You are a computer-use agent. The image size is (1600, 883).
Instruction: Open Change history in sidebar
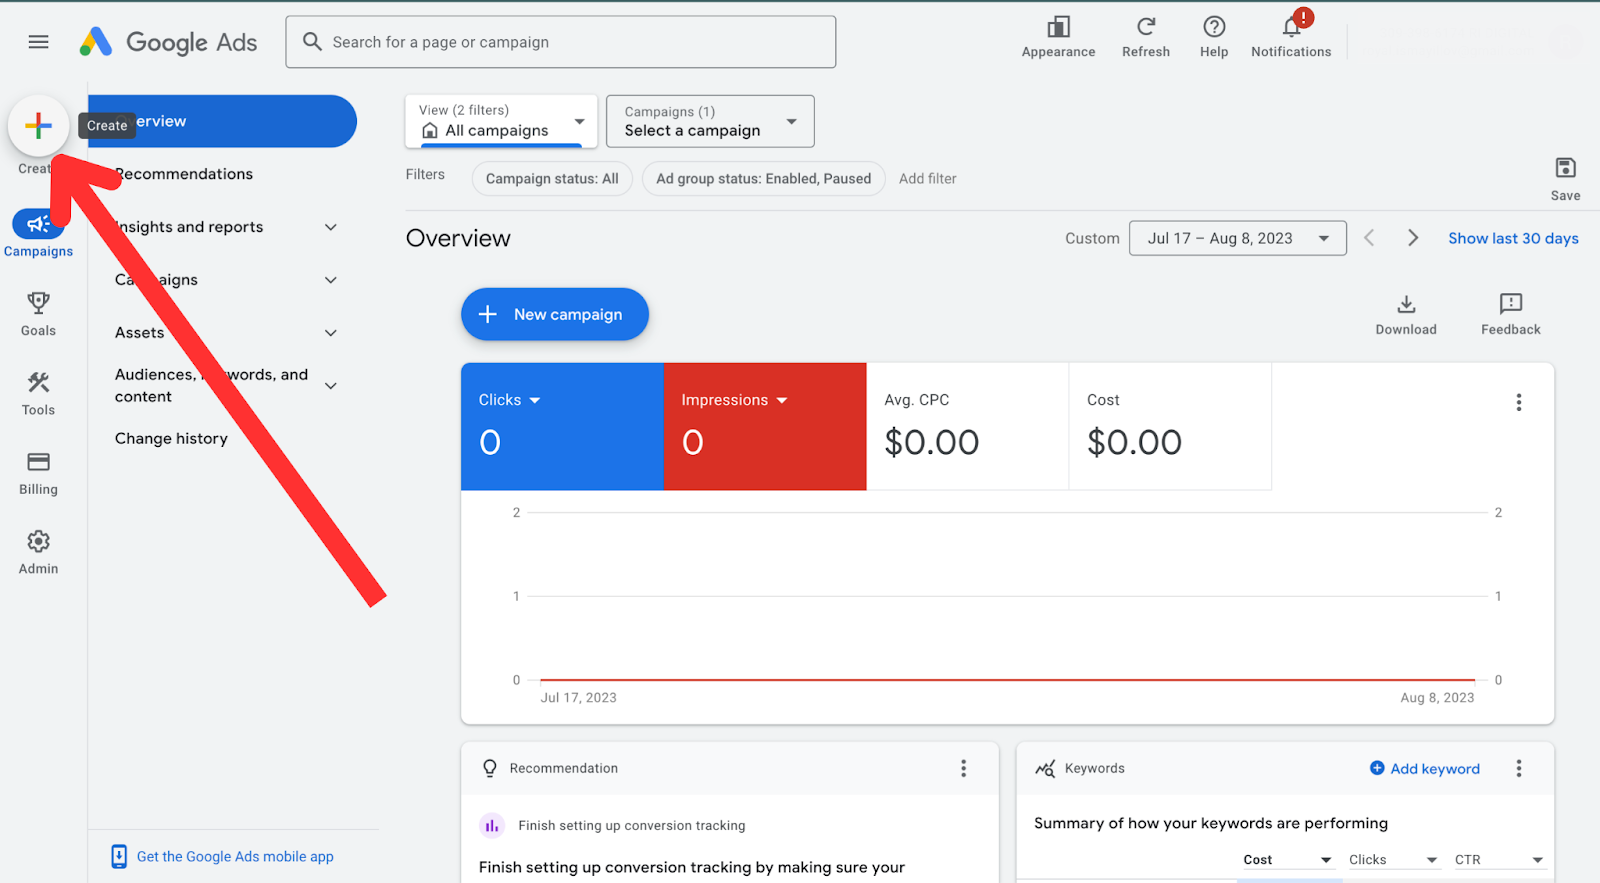(x=171, y=439)
